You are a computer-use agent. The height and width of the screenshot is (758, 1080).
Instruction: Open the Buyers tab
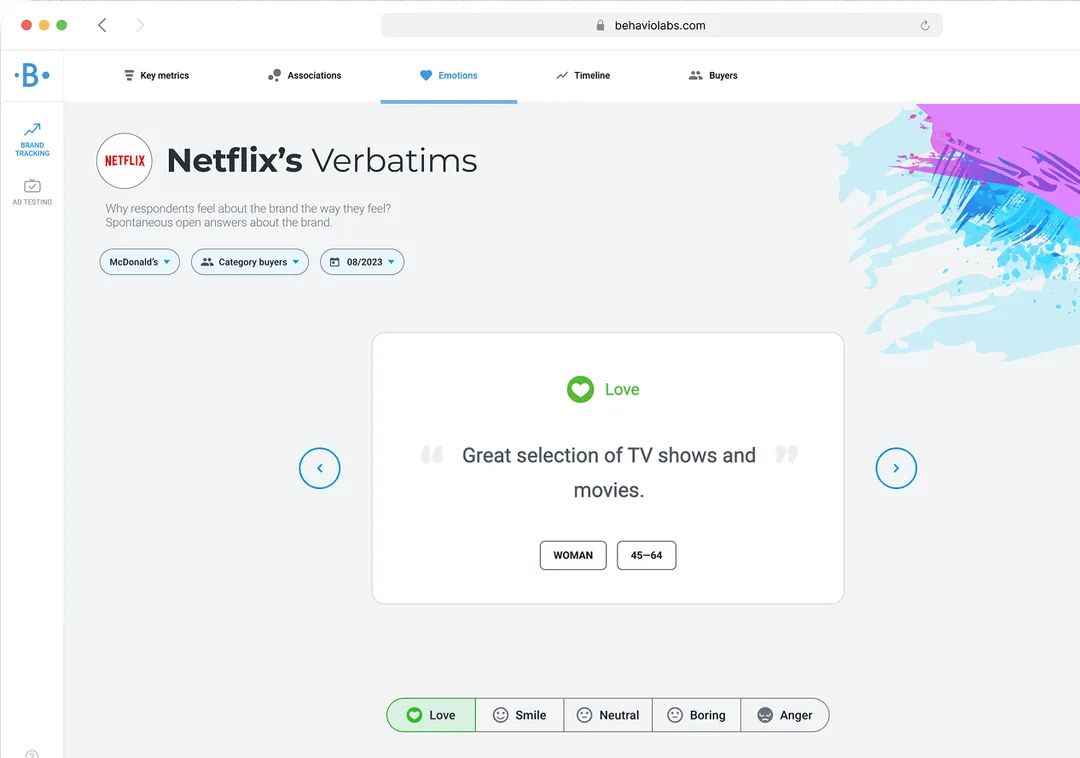[x=714, y=76]
